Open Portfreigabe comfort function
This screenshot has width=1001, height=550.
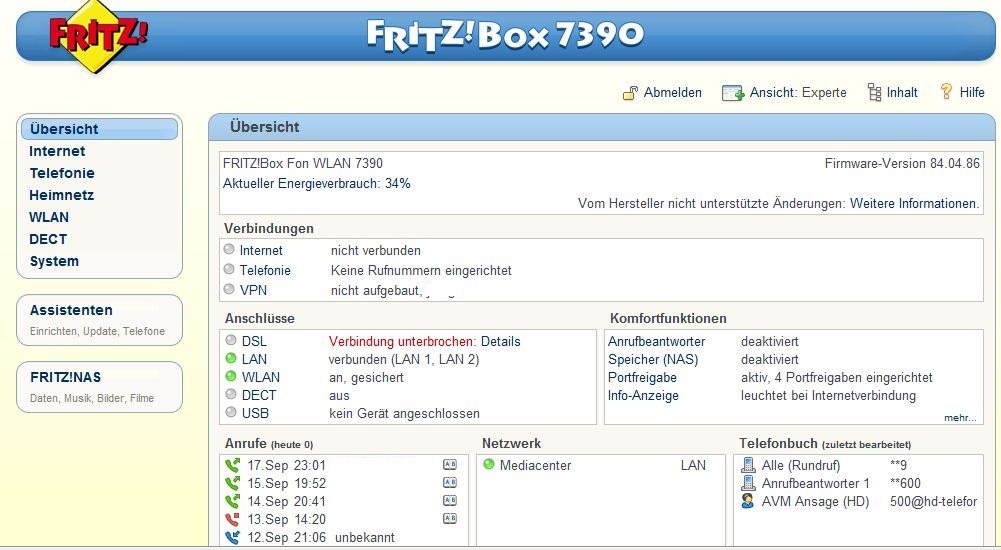pyautogui.click(x=642, y=377)
